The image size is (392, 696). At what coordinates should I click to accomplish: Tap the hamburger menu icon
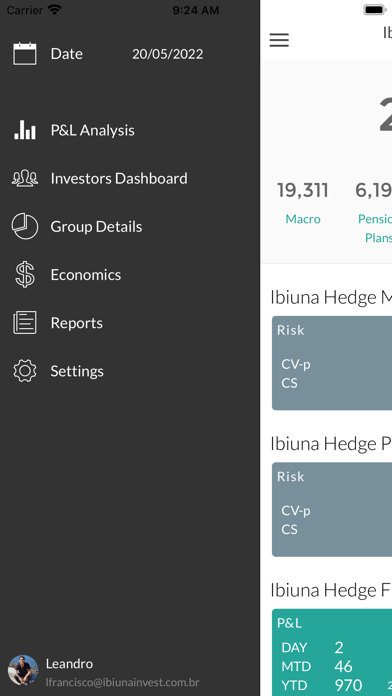(279, 40)
